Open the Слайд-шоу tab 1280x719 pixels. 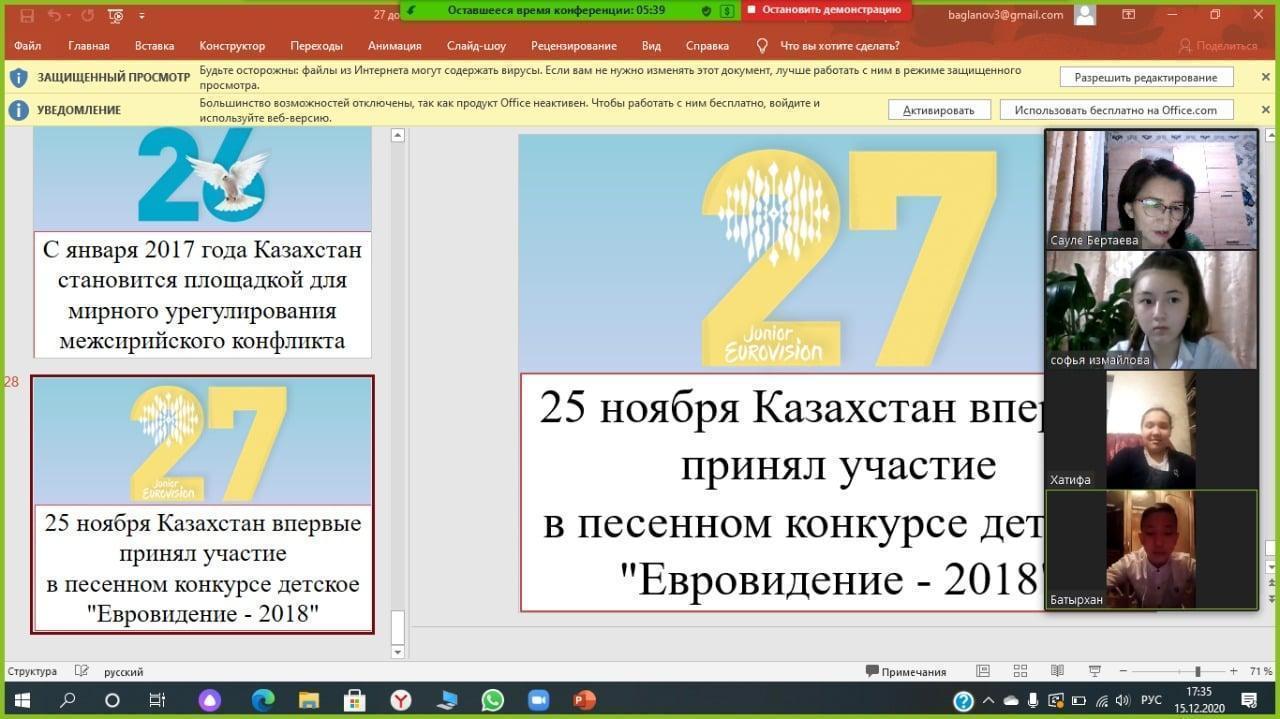(476, 46)
